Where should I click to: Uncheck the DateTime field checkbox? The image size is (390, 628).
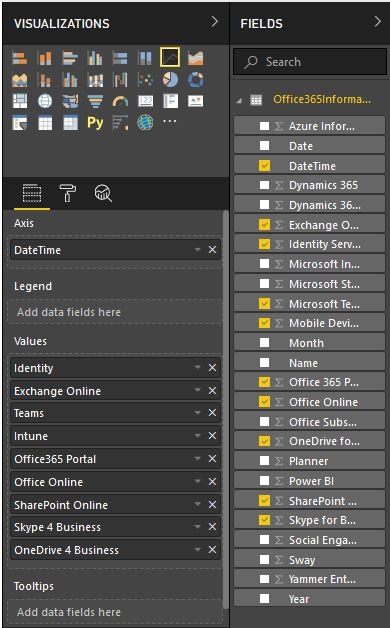(264, 165)
